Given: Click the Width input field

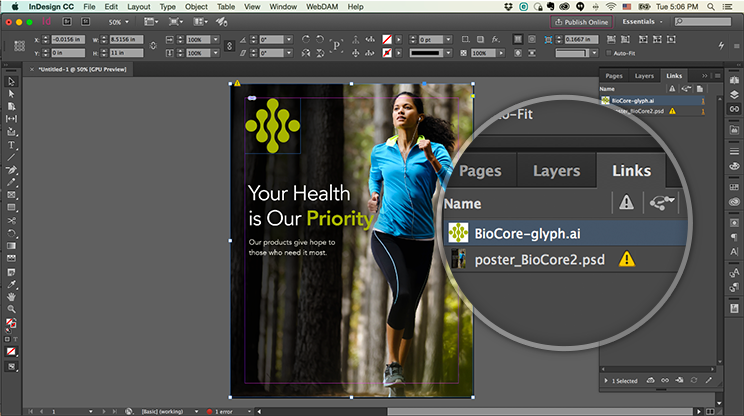Looking at the screenshot, I should (x=126, y=39).
